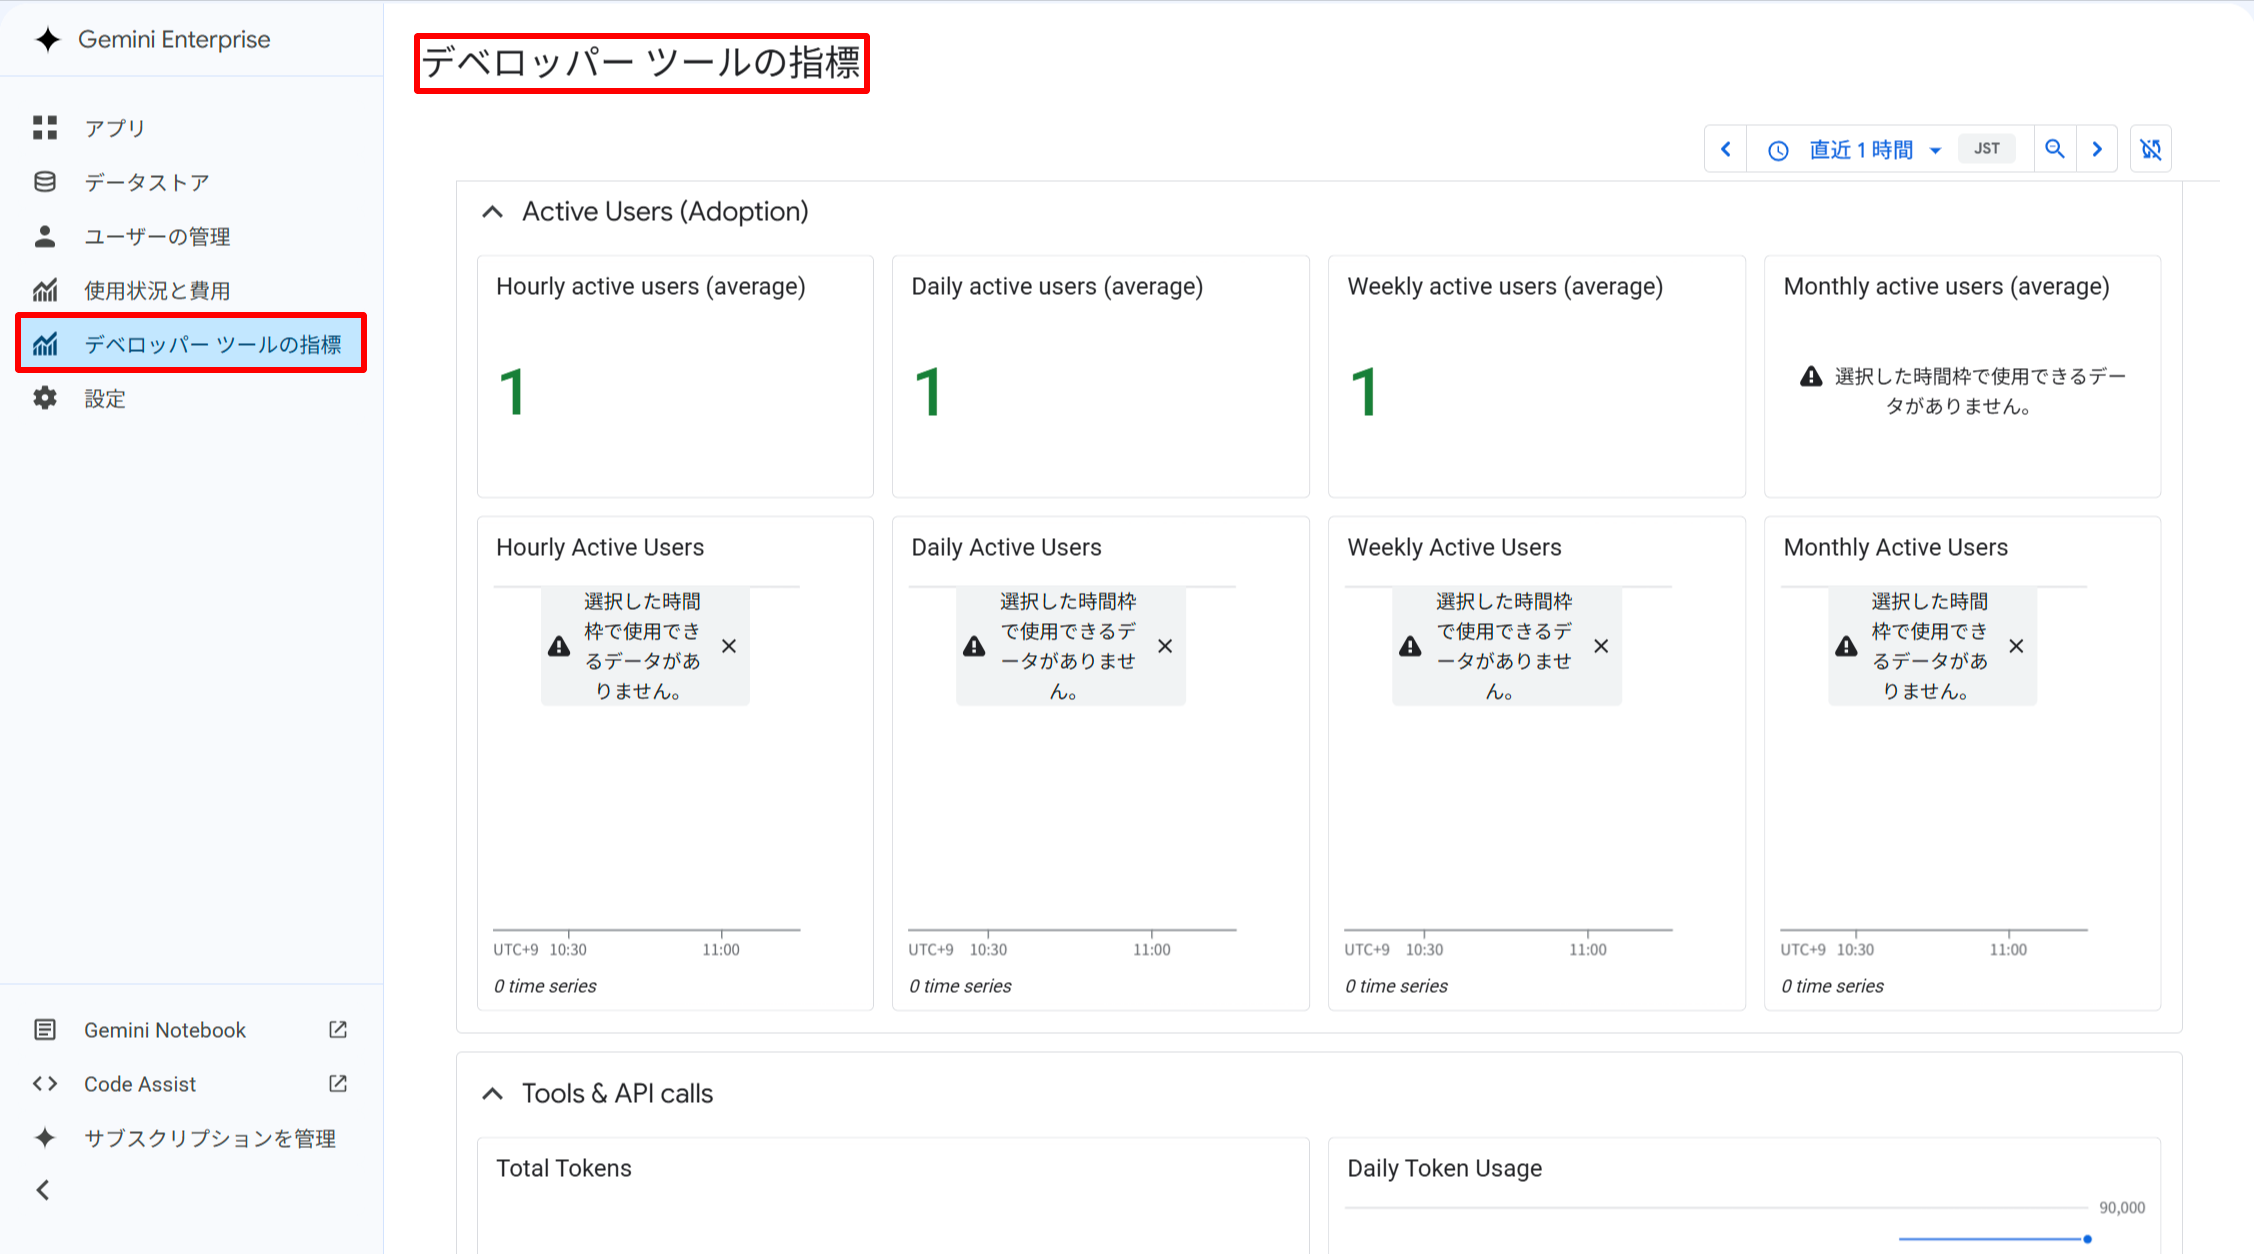2254x1254 pixels.
Task: Go to previous time range arrow
Action: click(x=1726, y=149)
